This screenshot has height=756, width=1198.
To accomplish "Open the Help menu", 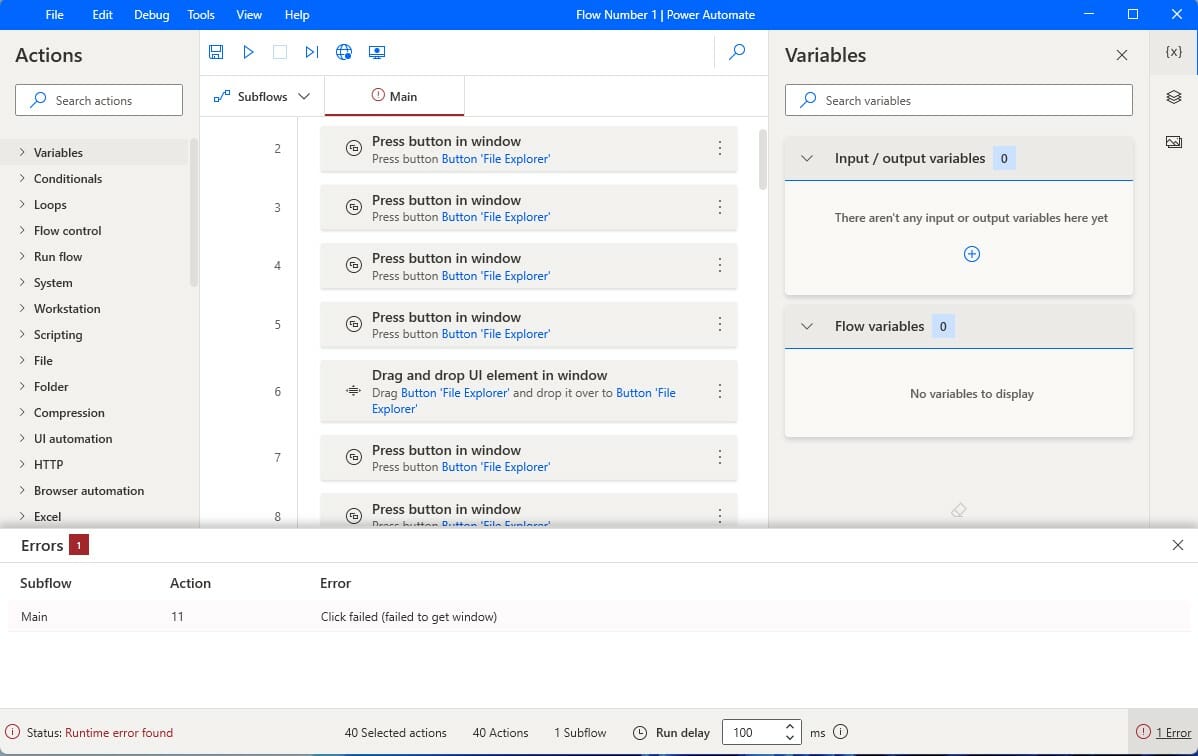I will coord(297,15).
